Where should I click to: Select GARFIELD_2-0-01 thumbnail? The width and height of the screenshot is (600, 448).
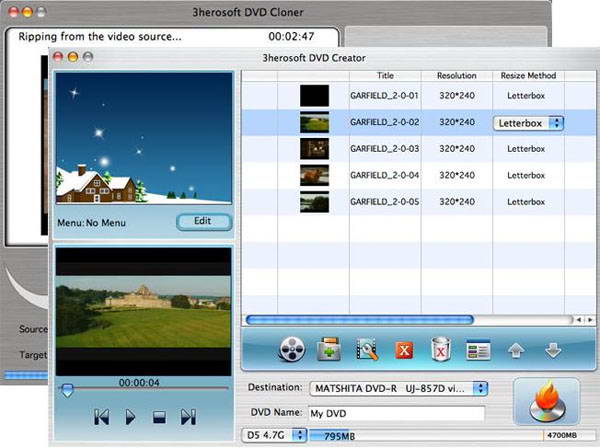click(x=314, y=96)
